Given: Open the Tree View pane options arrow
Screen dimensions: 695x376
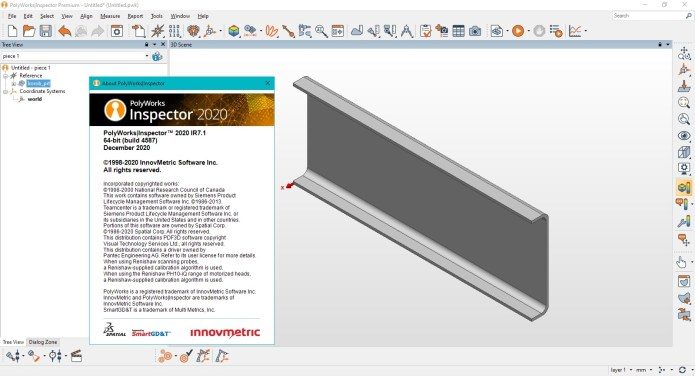Looking at the screenshot, I should coord(154,44).
